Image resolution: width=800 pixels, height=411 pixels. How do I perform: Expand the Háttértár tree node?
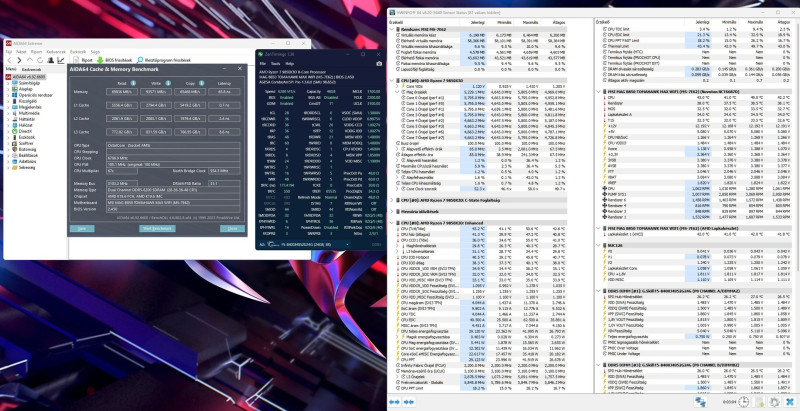tap(8, 119)
